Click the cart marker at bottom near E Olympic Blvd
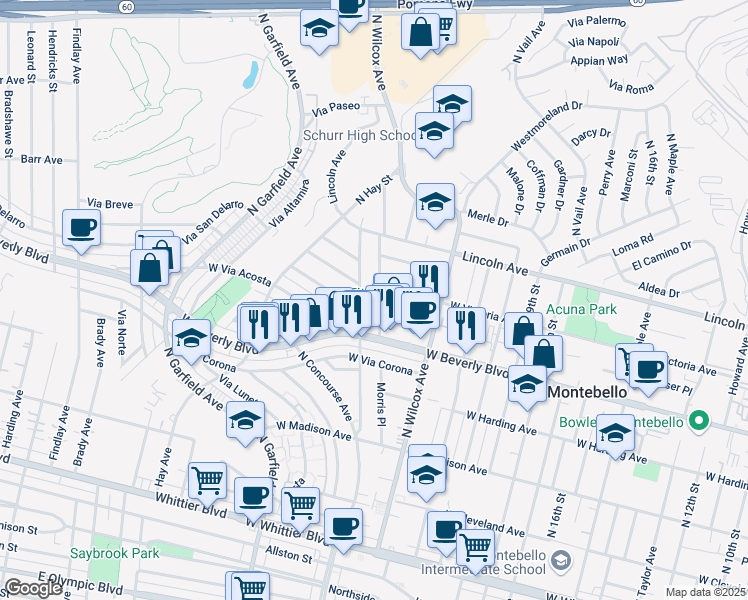This screenshot has height=600, width=748. [x=250, y=589]
